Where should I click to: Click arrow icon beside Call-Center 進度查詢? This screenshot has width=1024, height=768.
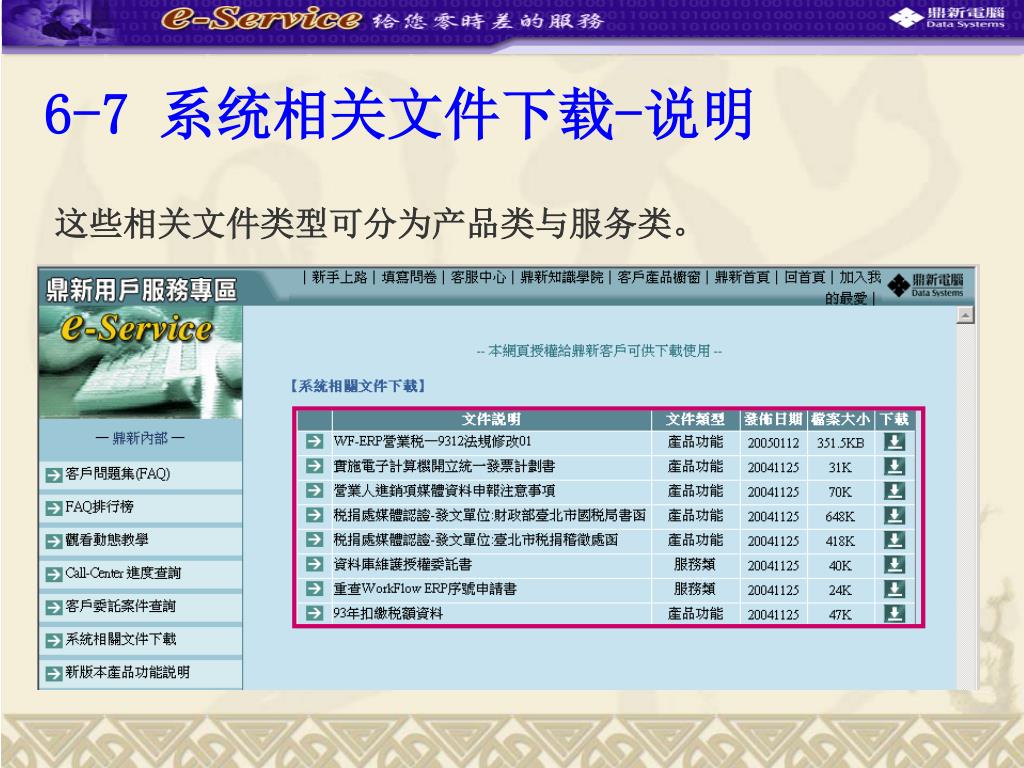point(54,575)
